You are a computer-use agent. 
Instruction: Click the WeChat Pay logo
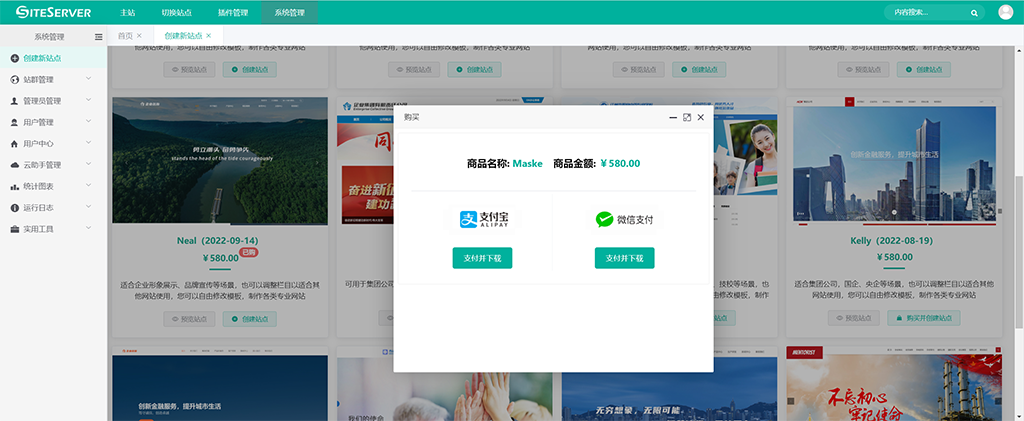click(x=624, y=219)
